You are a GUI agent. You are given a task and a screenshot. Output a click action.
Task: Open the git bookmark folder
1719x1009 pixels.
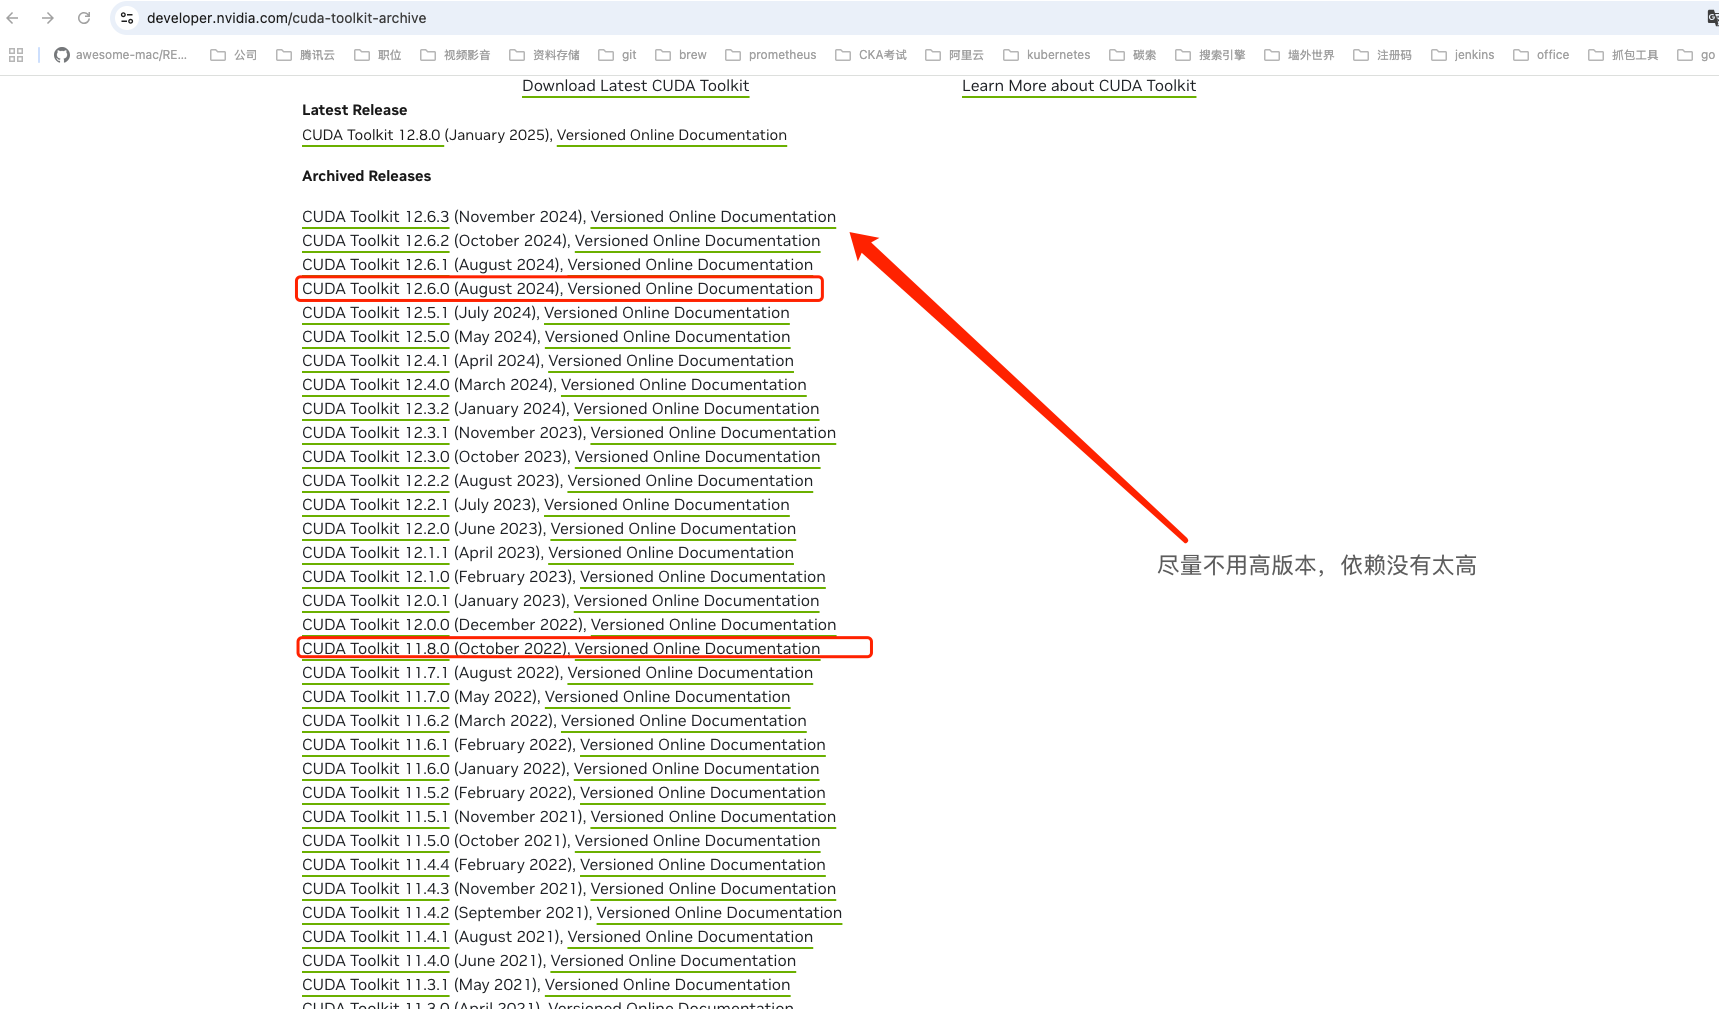click(x=618, y=55)
